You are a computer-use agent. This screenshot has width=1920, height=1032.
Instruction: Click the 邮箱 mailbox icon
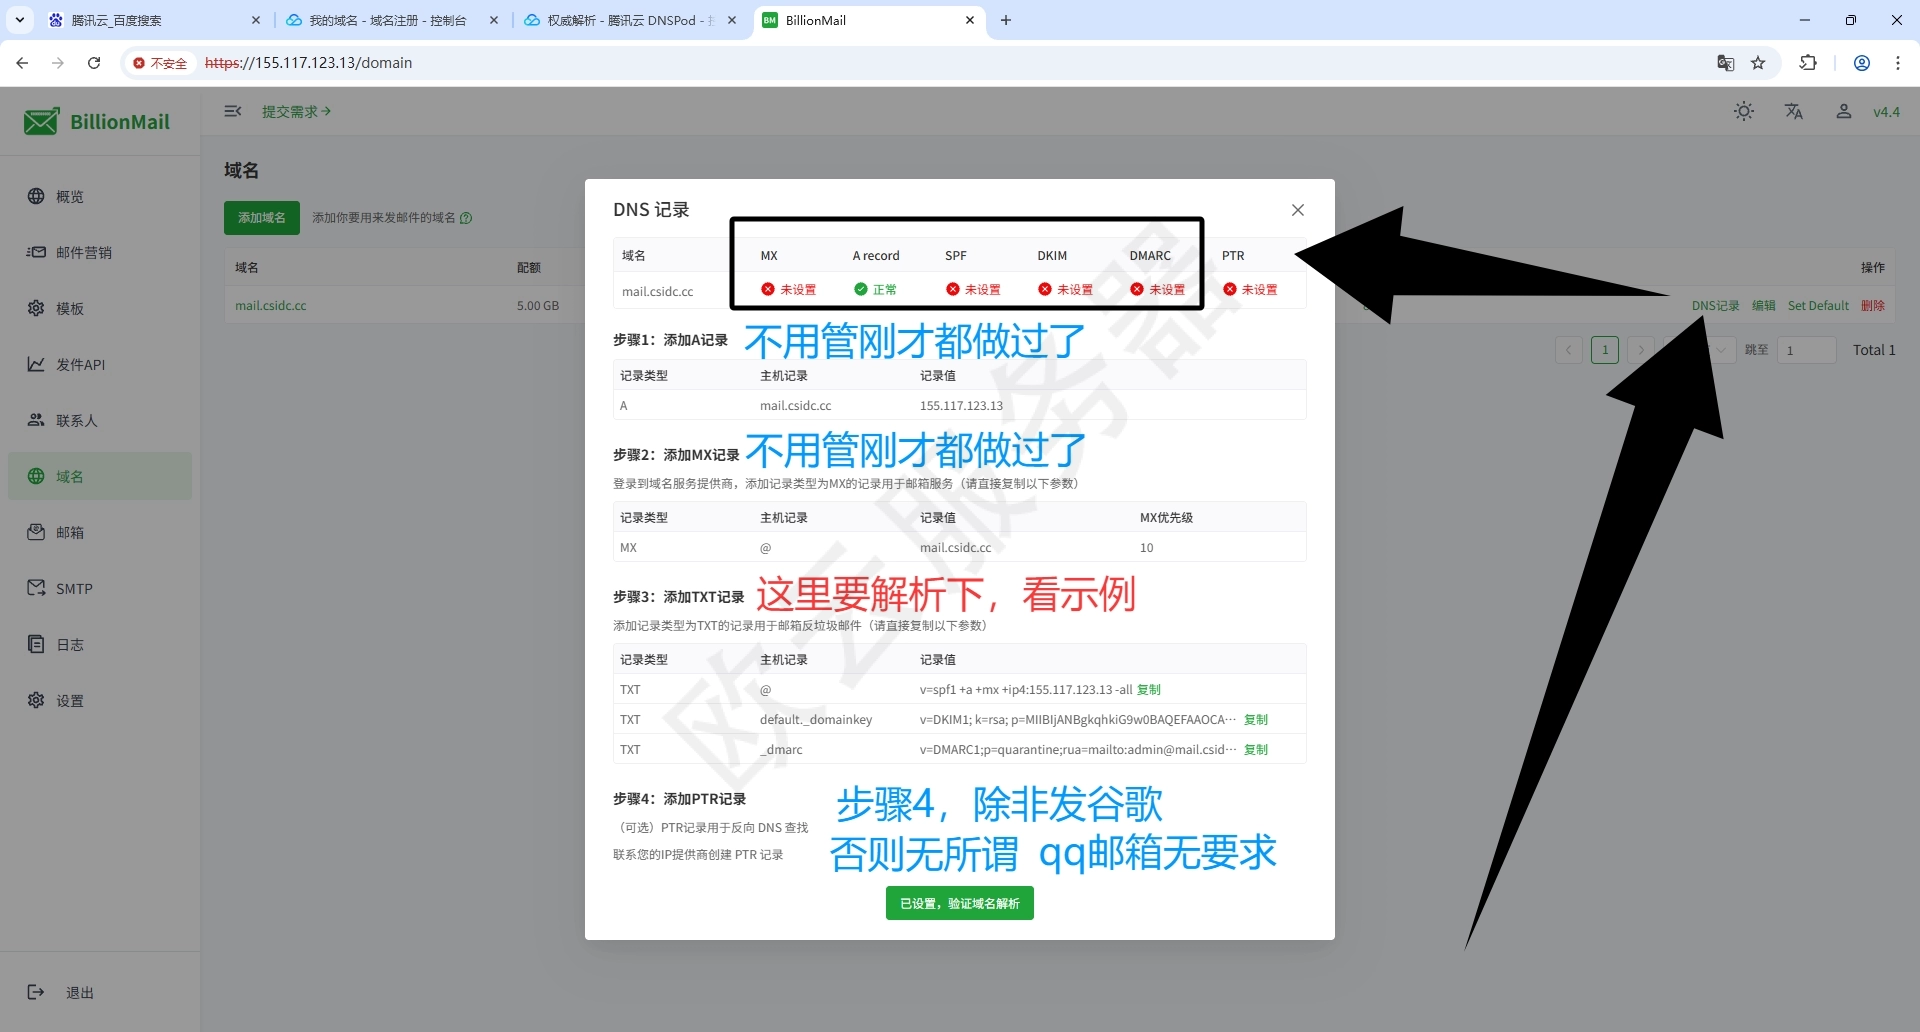36,532
